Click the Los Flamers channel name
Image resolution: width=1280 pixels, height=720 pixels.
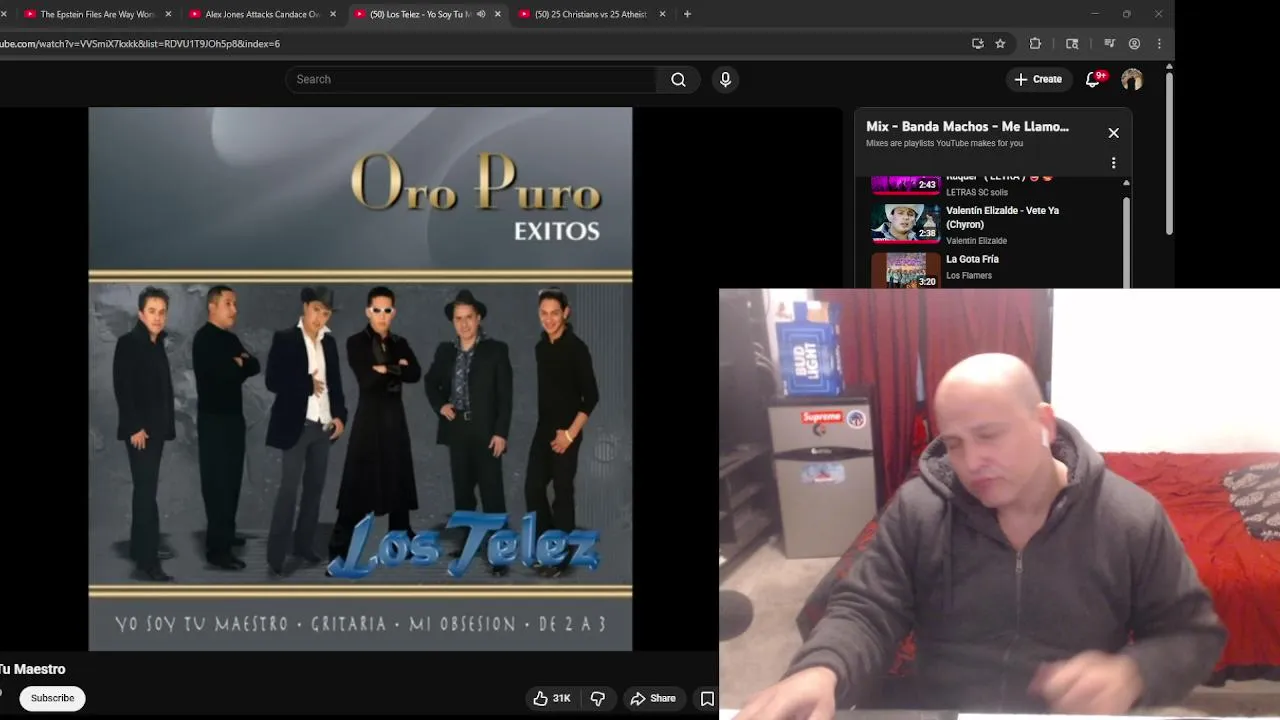point(969,276)
